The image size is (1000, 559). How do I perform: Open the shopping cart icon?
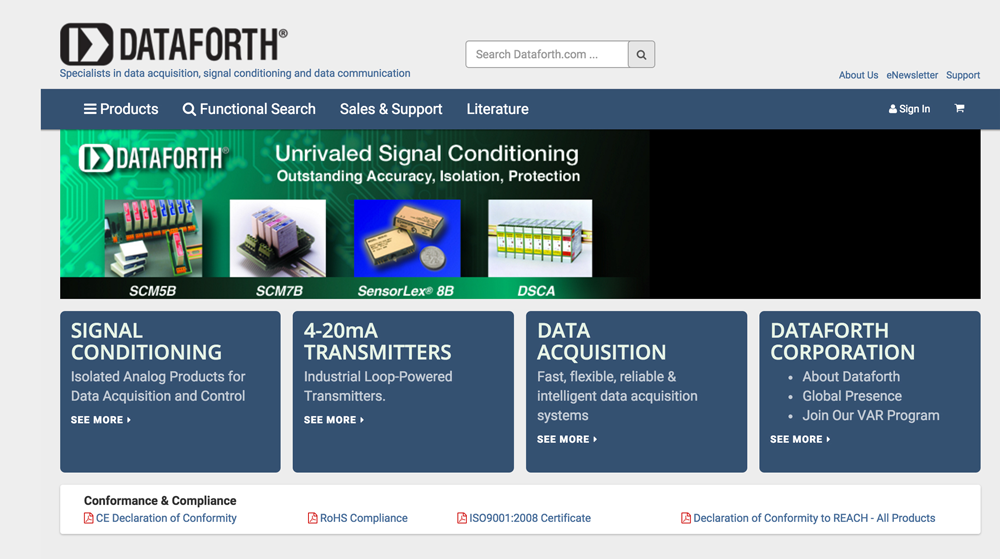pos(959,108)
